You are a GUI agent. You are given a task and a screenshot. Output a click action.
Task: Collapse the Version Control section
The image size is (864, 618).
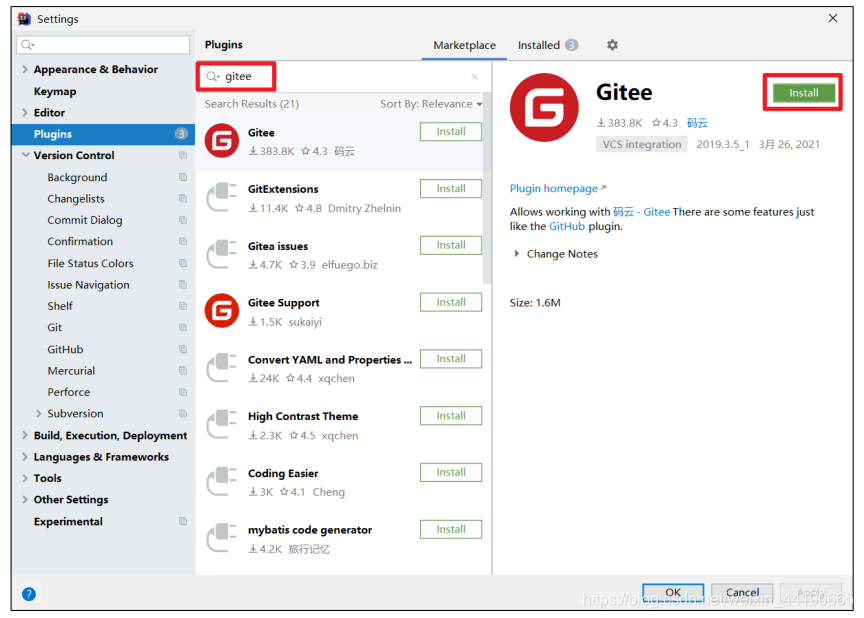coord(25,155)
